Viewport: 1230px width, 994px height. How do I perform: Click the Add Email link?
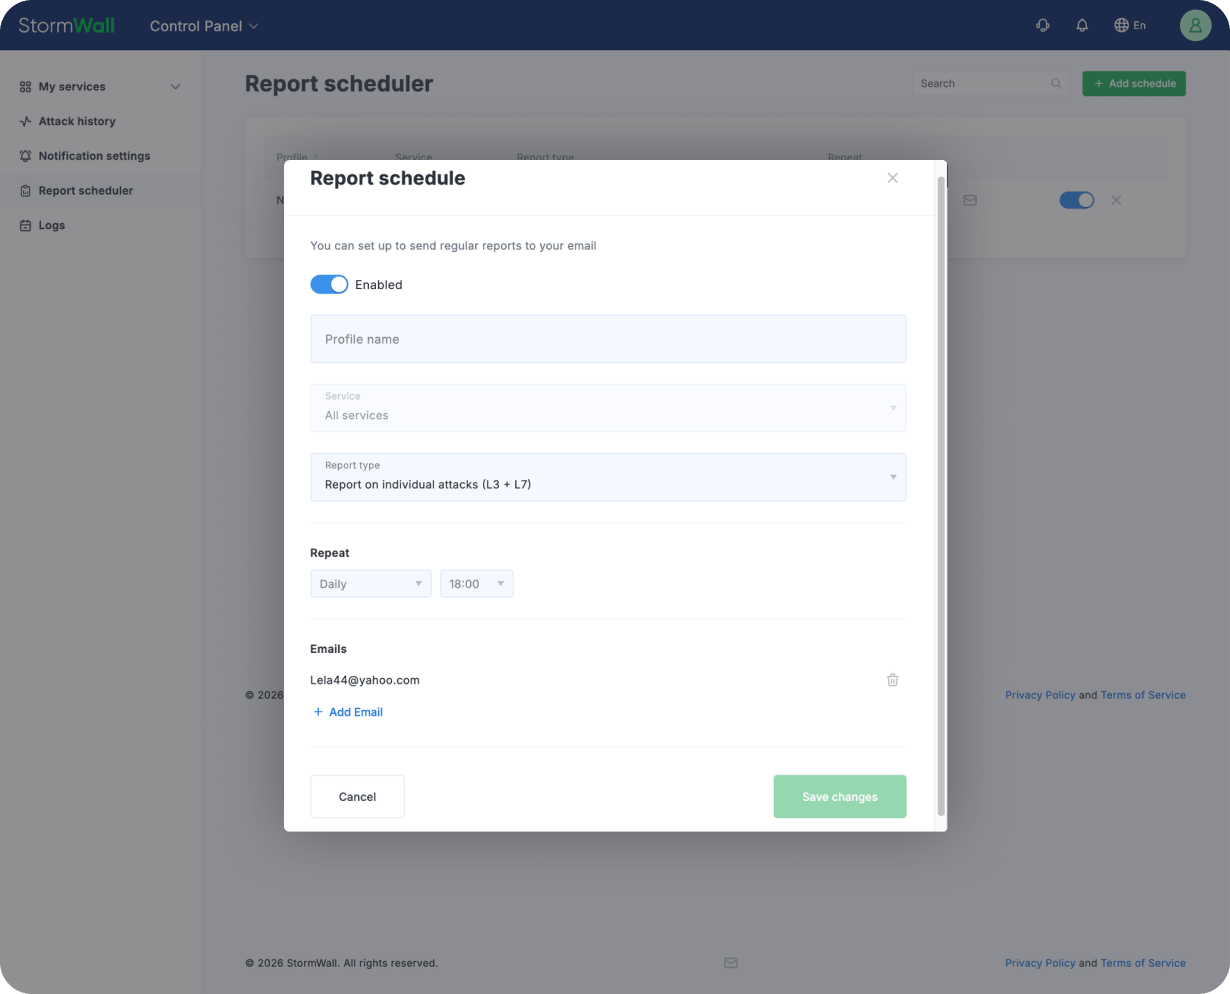click(x=348, y=712)
